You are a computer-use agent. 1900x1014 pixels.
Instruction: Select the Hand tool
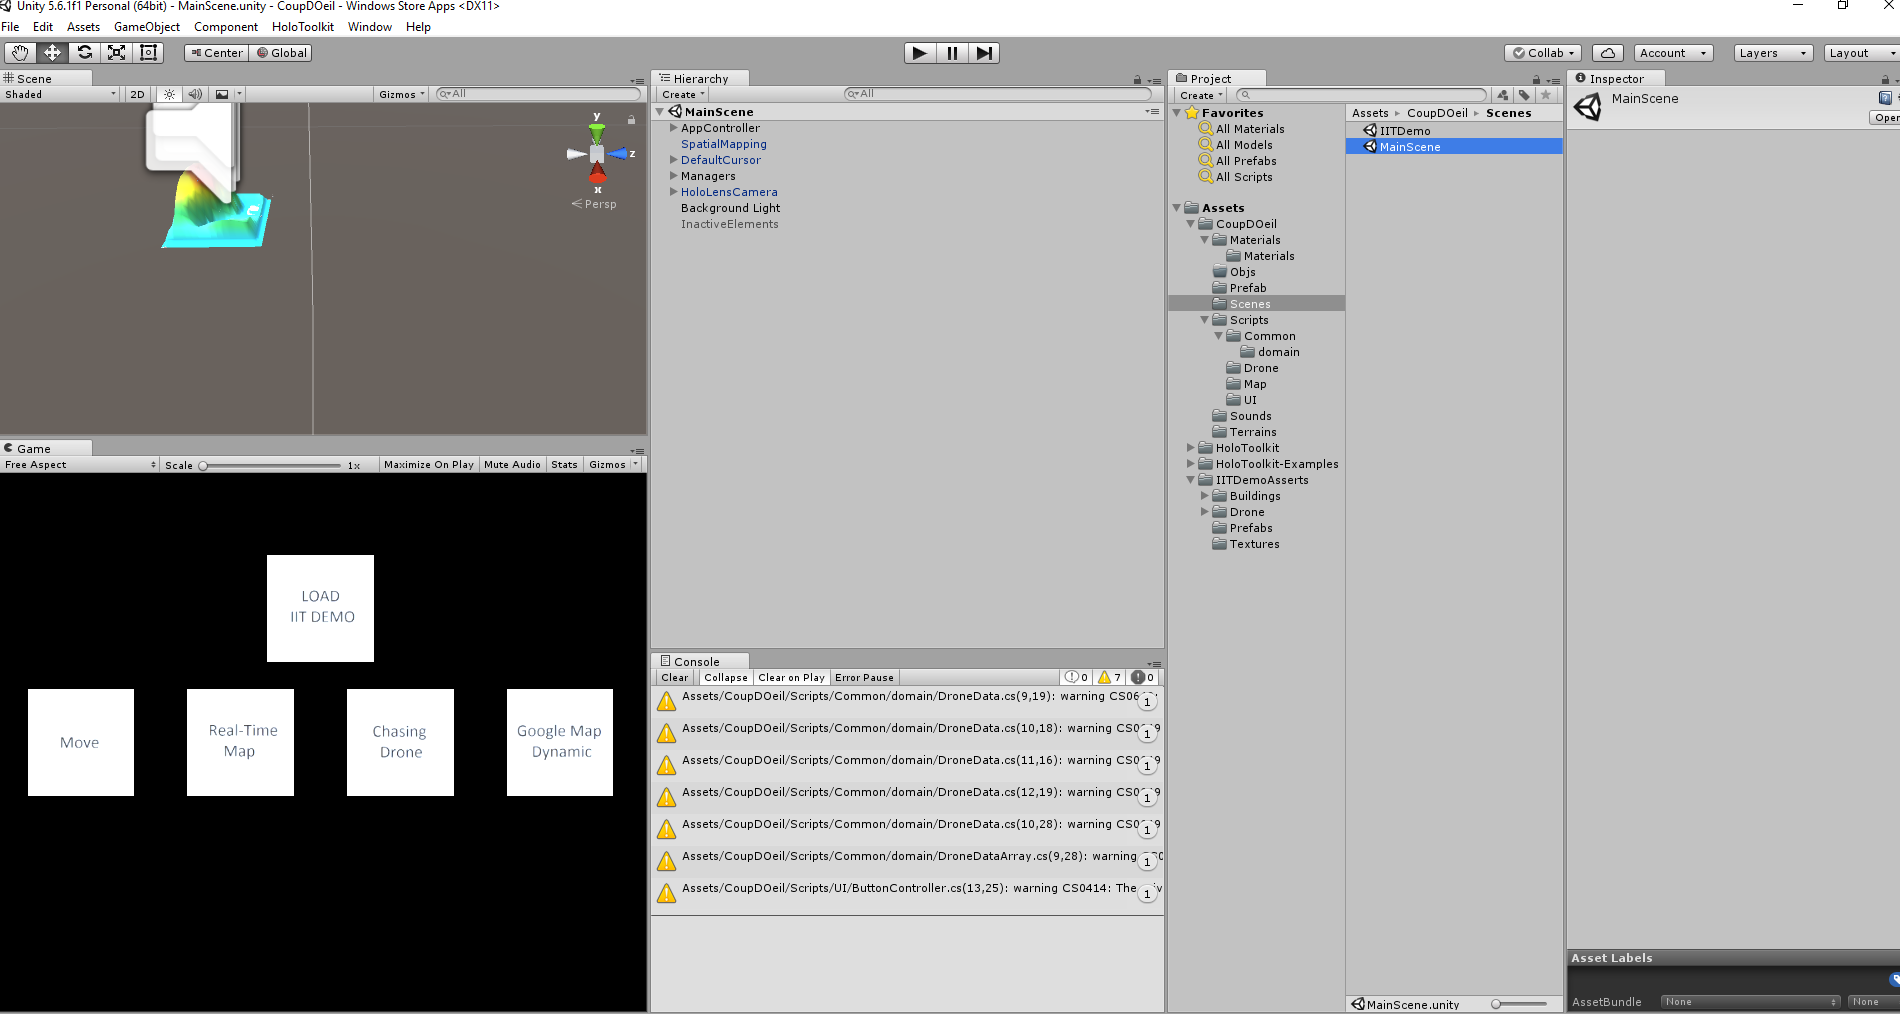(x=20, y=53)
